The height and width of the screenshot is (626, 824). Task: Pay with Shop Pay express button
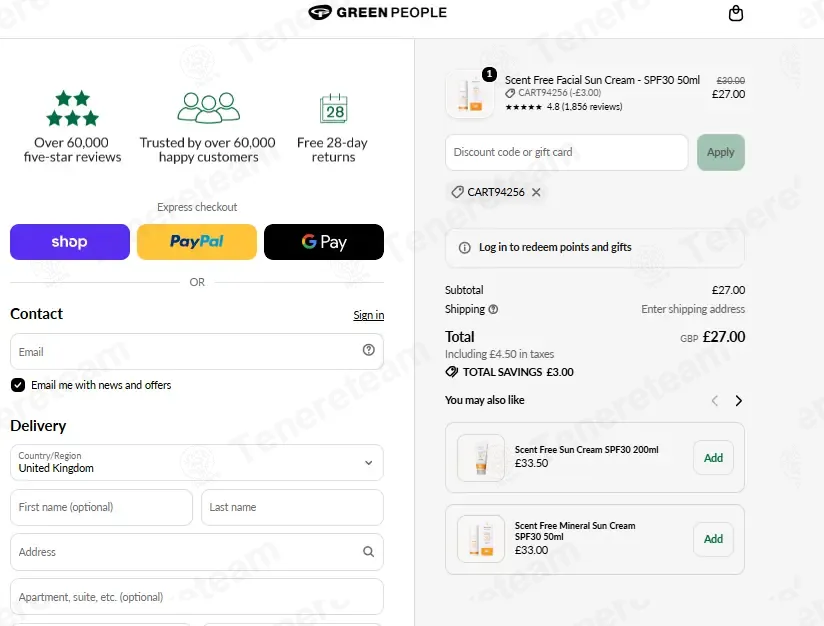pos(70,242)
